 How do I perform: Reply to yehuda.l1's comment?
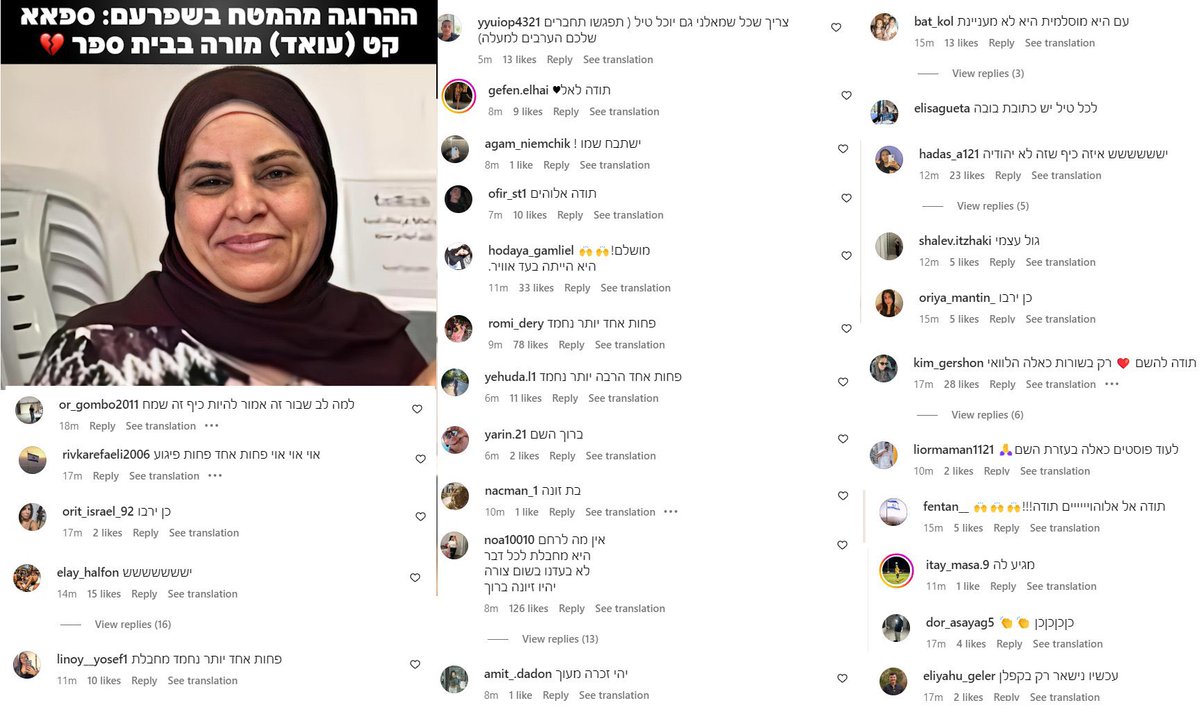(x=565, y=398)
